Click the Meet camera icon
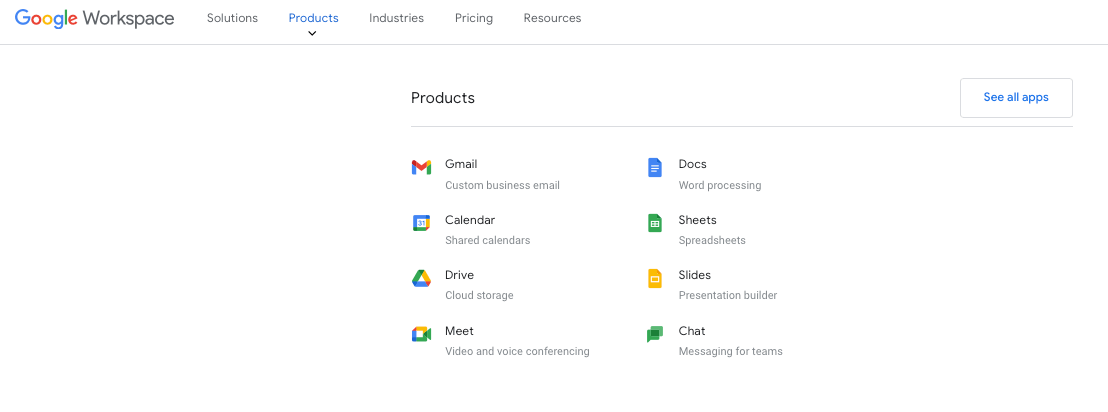Screen dimensions: 1108x412 pos(421,334)
